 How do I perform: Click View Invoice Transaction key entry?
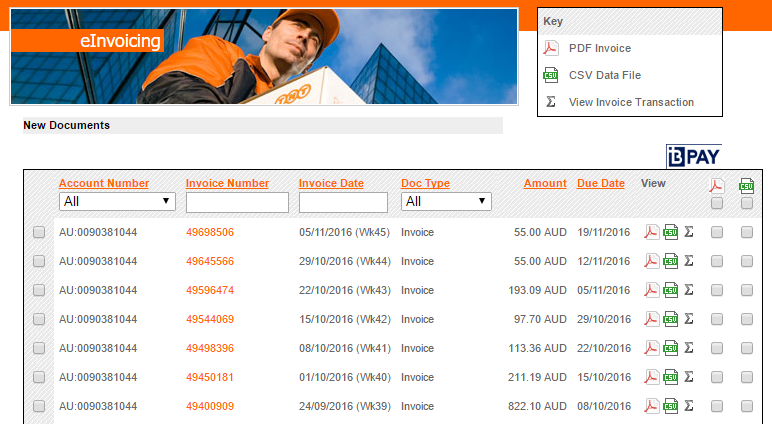(x=631, y=102)
